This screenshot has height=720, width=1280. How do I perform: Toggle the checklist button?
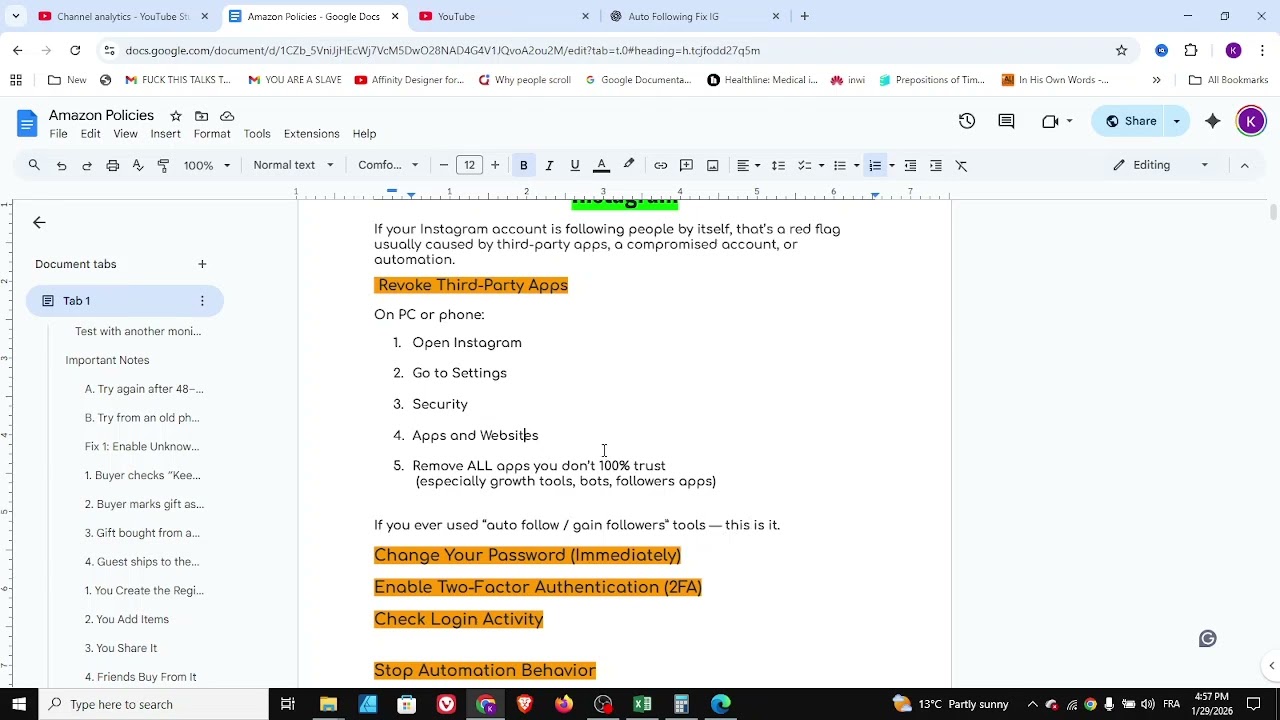click(x=804, y=165)
